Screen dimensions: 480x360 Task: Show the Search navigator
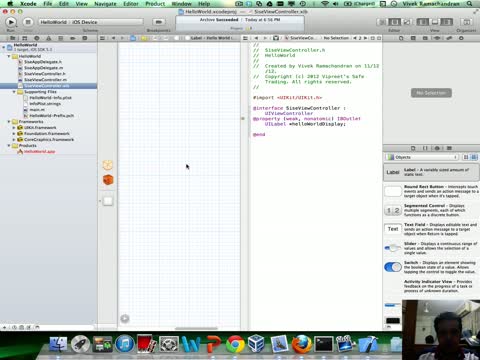click(x=37, y=38)
